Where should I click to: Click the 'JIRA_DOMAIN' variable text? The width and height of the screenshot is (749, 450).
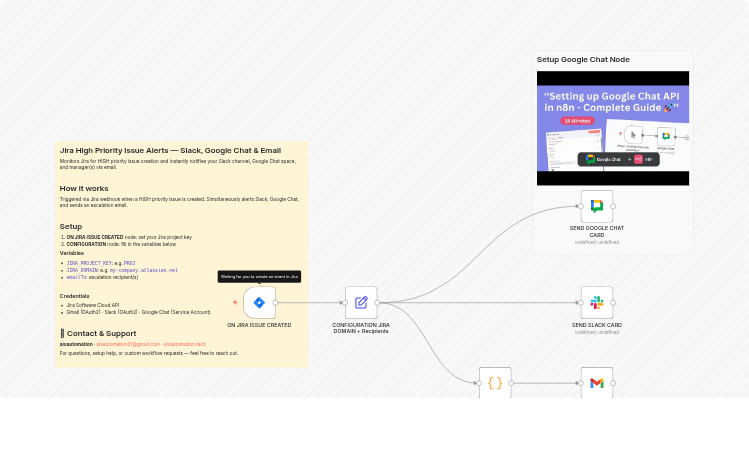(82, 270)
